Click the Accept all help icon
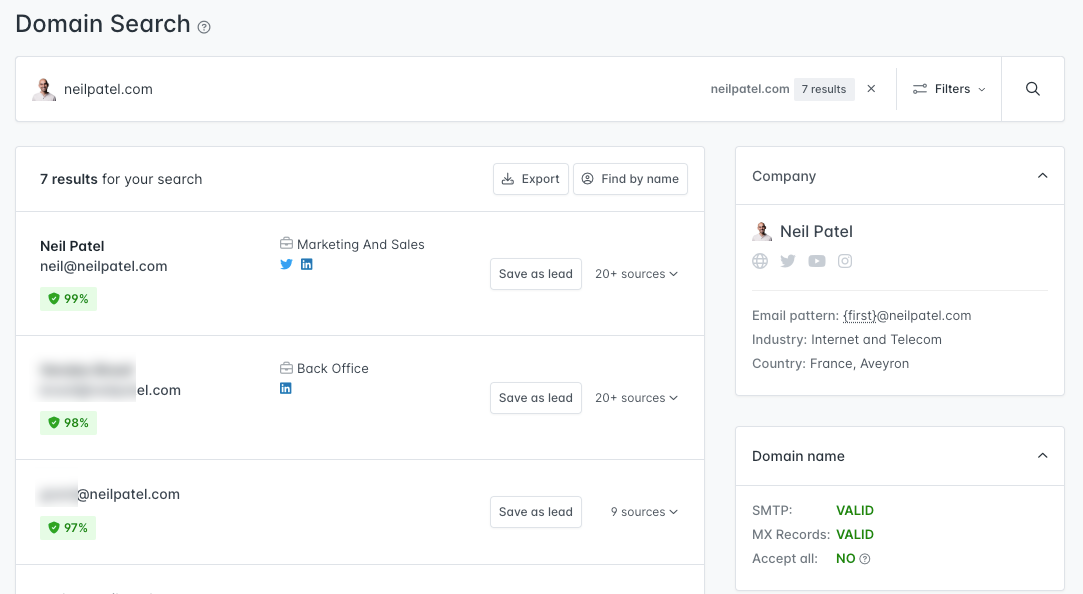This screenshot has width=1083, height=594. pyautogui.click(x=865, y=559)
